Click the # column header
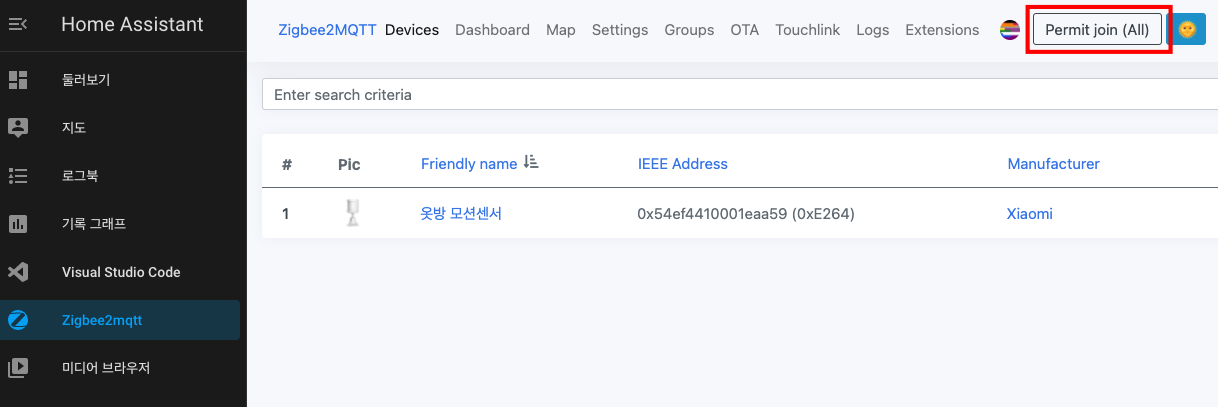The width and height of the screenshot is (1218, 407). click(287, 164)
